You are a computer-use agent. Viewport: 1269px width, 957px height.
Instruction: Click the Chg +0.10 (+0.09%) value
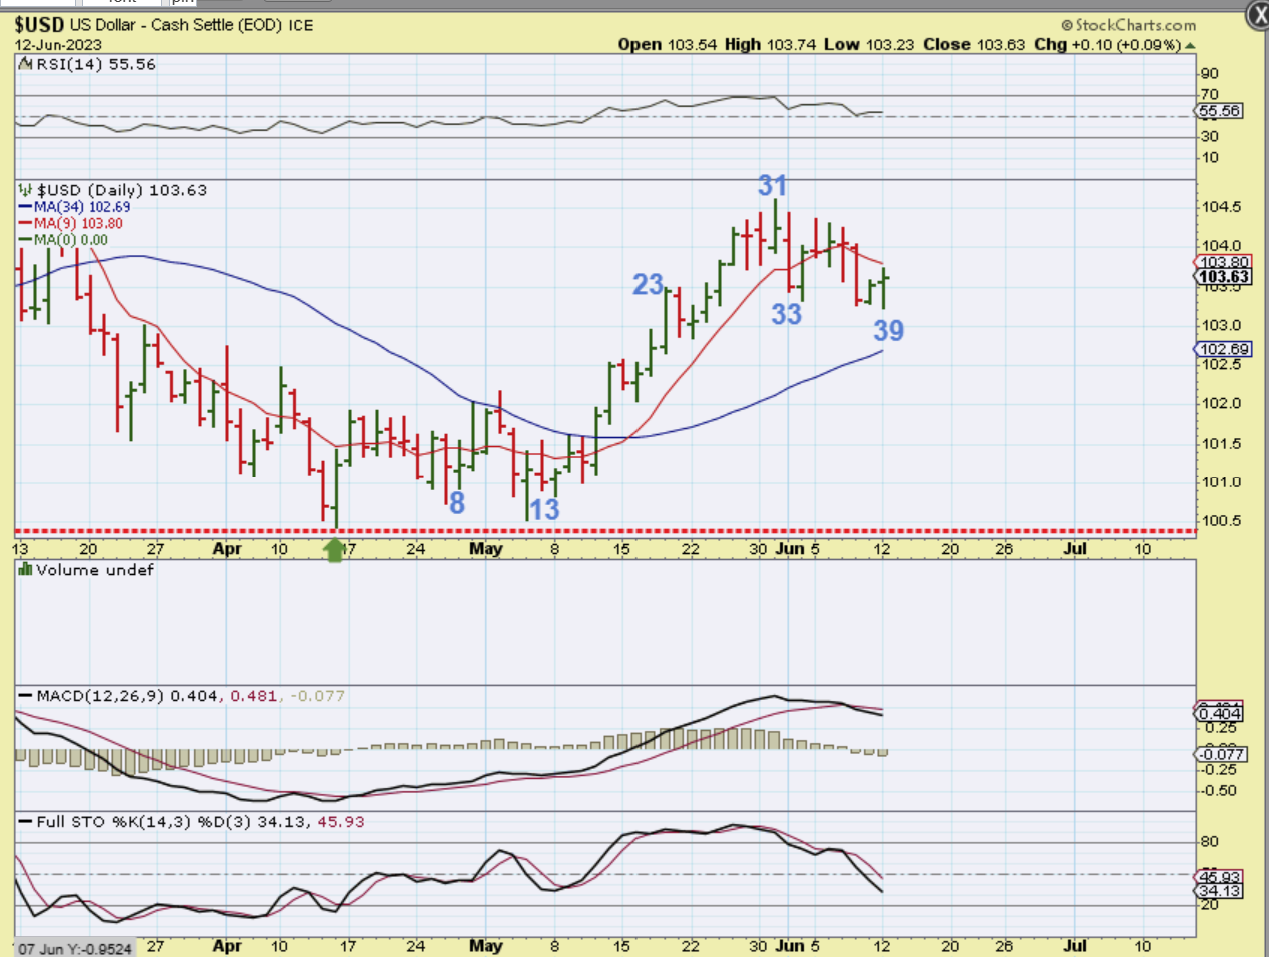(x=1107, y=45)
